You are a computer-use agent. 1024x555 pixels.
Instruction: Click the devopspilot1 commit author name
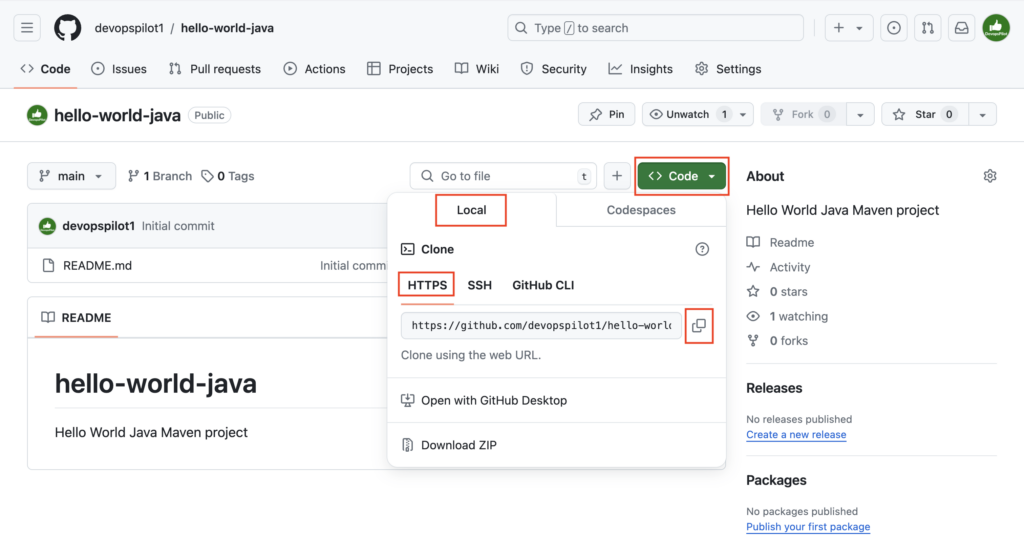click(x=99, y=226)
